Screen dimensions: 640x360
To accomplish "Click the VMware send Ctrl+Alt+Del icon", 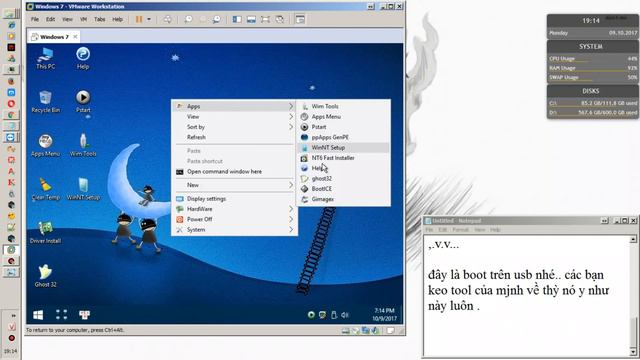I will coord(167,19).
